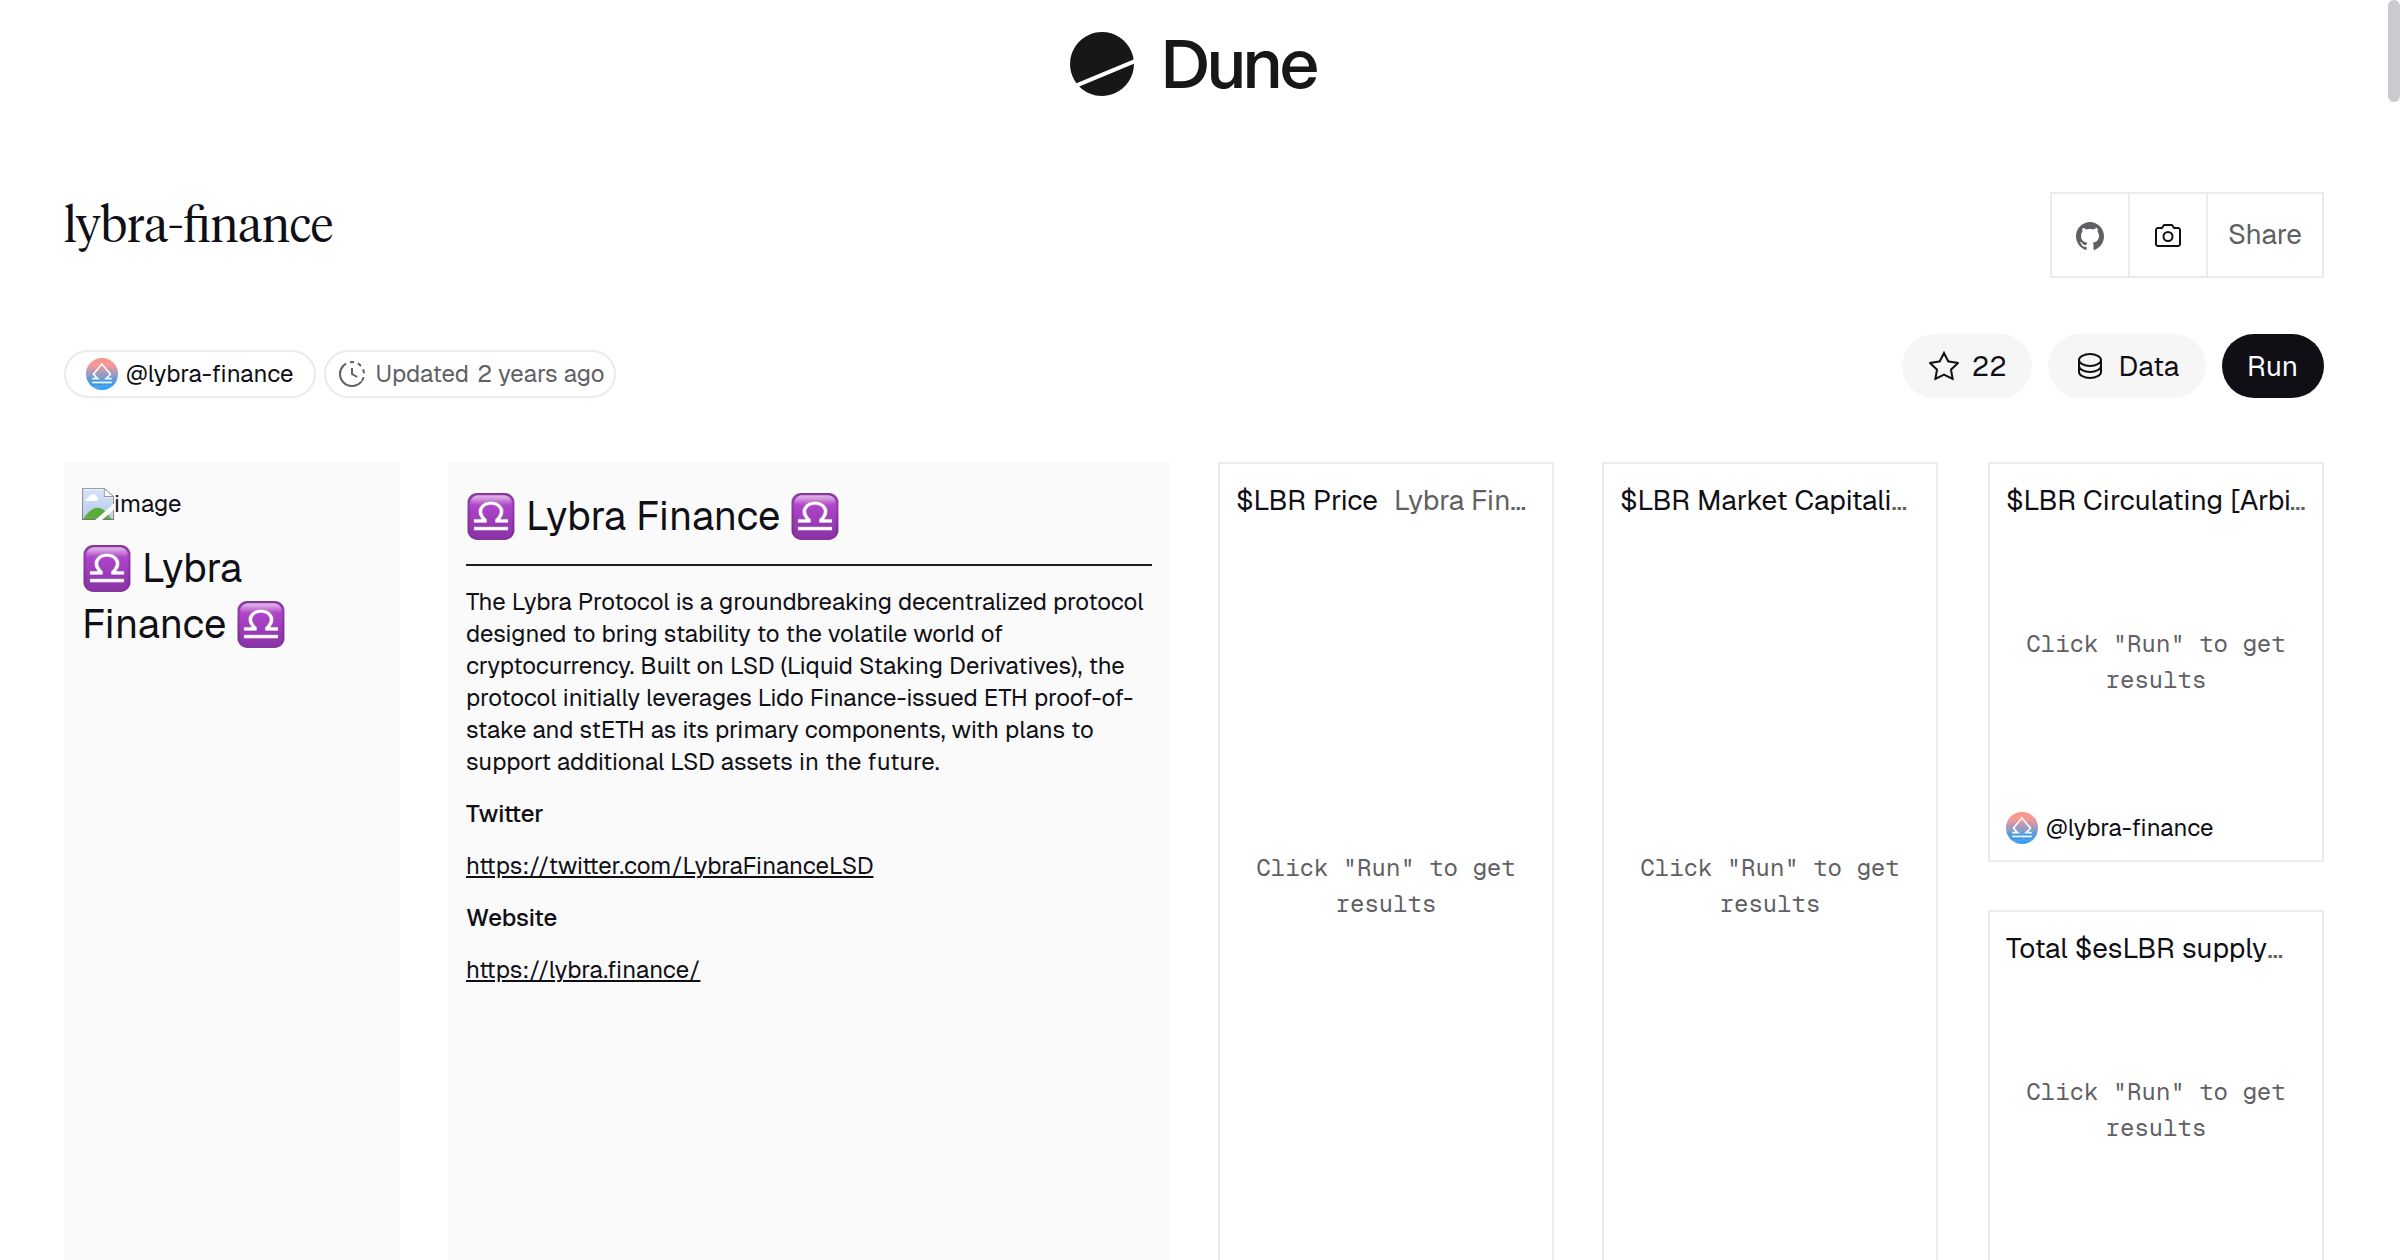This screenshot has height=1260, width=2400.
Task: Click the database icon inside the Data button
Action: click(2092, 366)
